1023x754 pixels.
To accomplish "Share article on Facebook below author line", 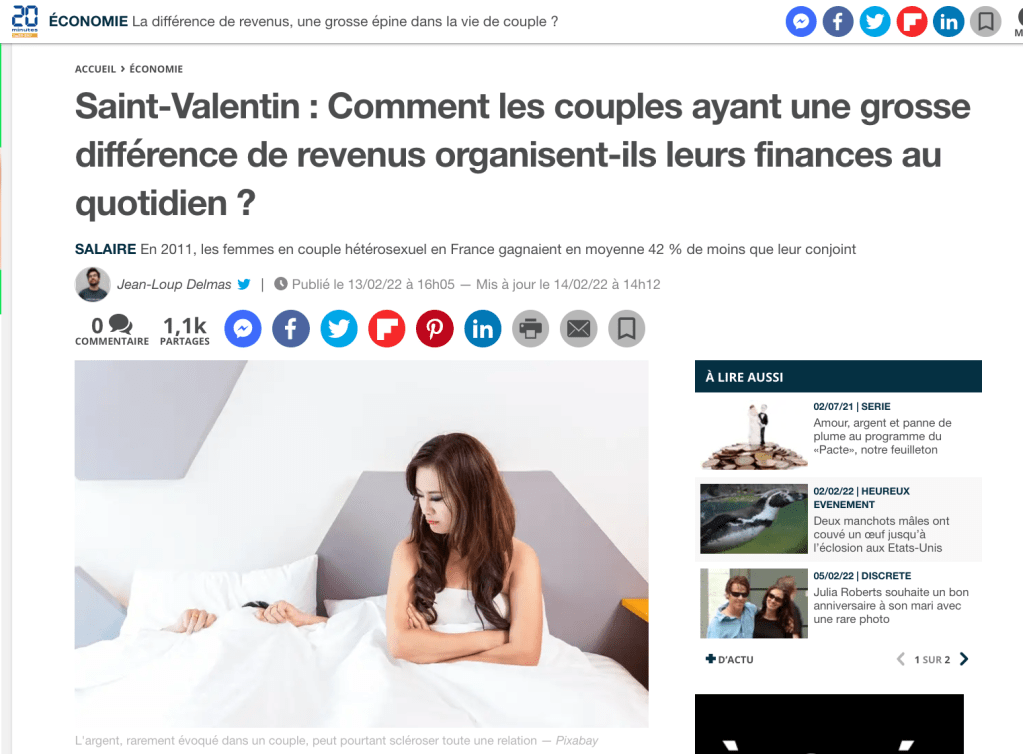I will click(291, 328).
